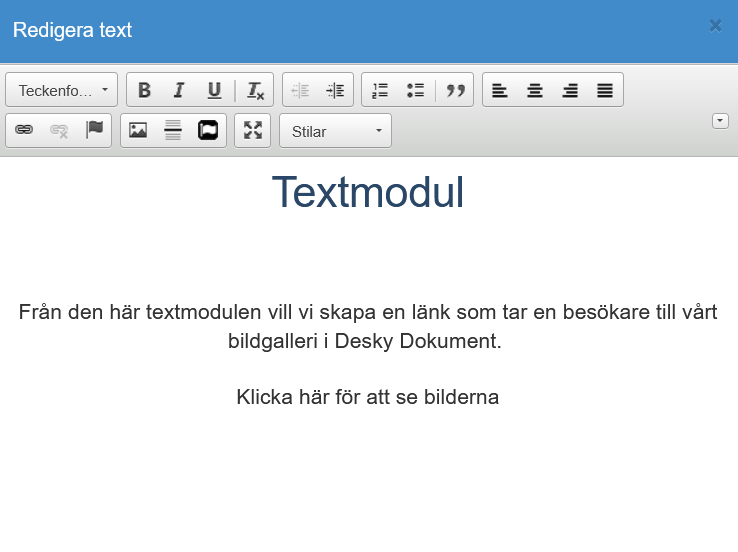Screen dimensions: 738x552
Task: Insert a link with chain icon
Action: point(24,129)
